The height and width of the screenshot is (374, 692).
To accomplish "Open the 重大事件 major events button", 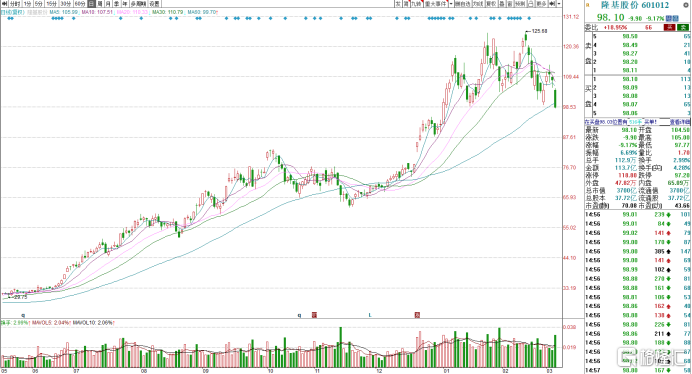I will pos(436,4).
